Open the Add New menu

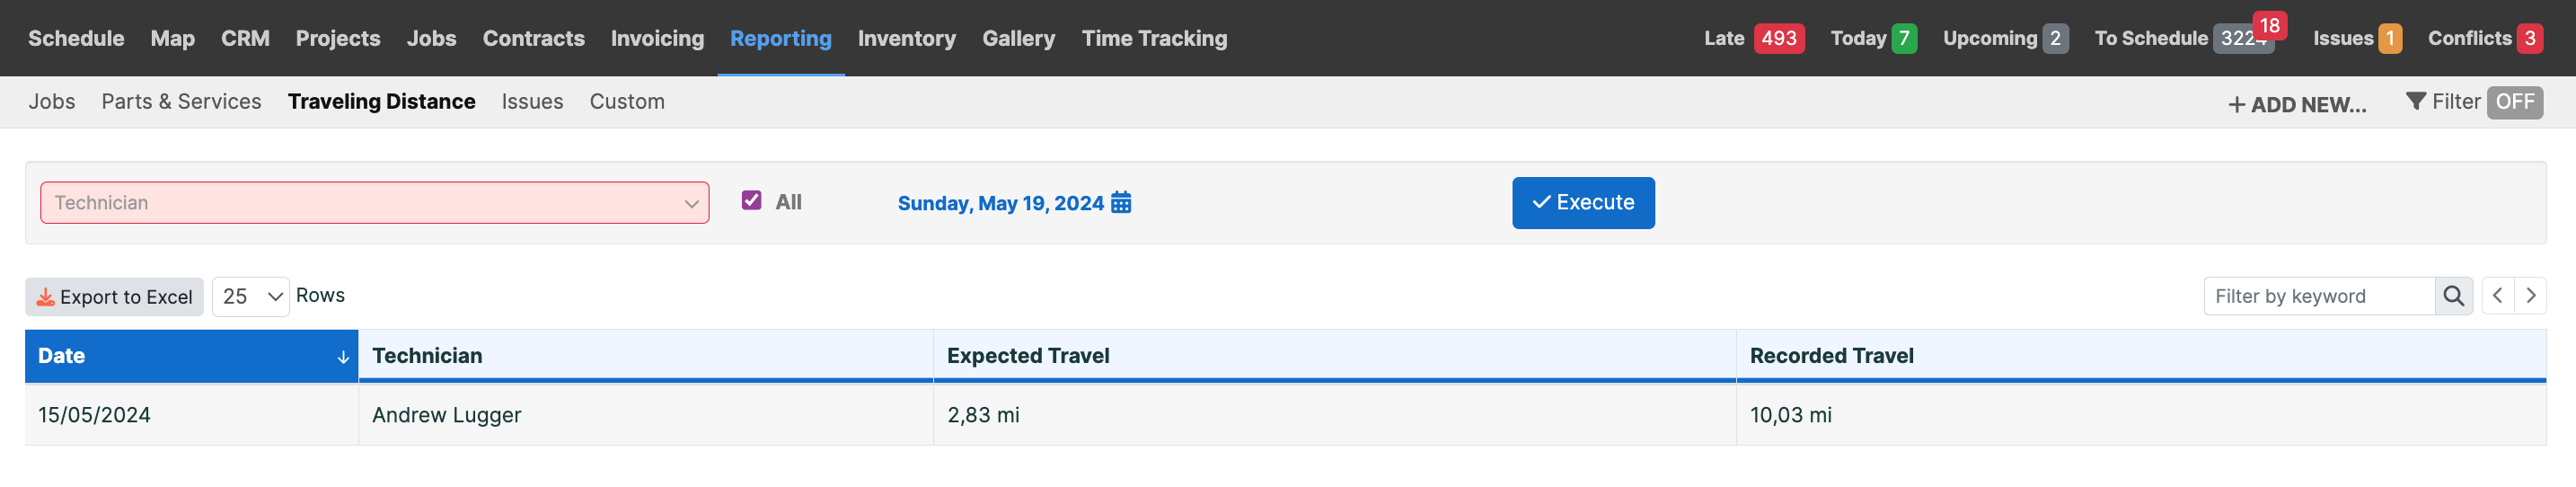[2296, 104]
